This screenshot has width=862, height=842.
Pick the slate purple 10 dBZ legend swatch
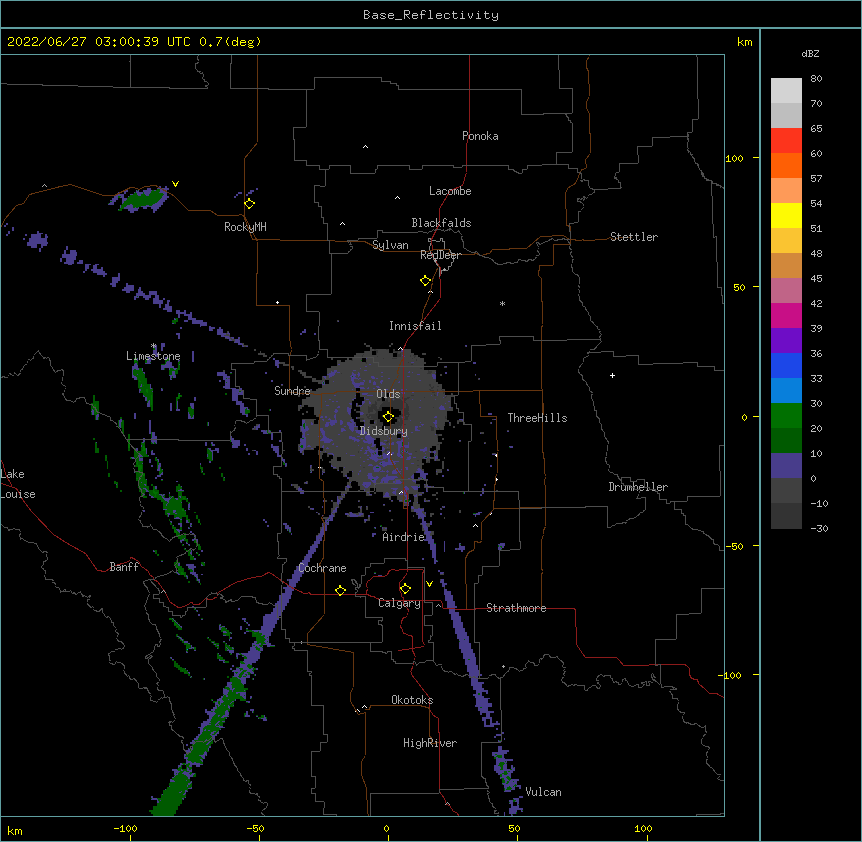tap(786, 466)
